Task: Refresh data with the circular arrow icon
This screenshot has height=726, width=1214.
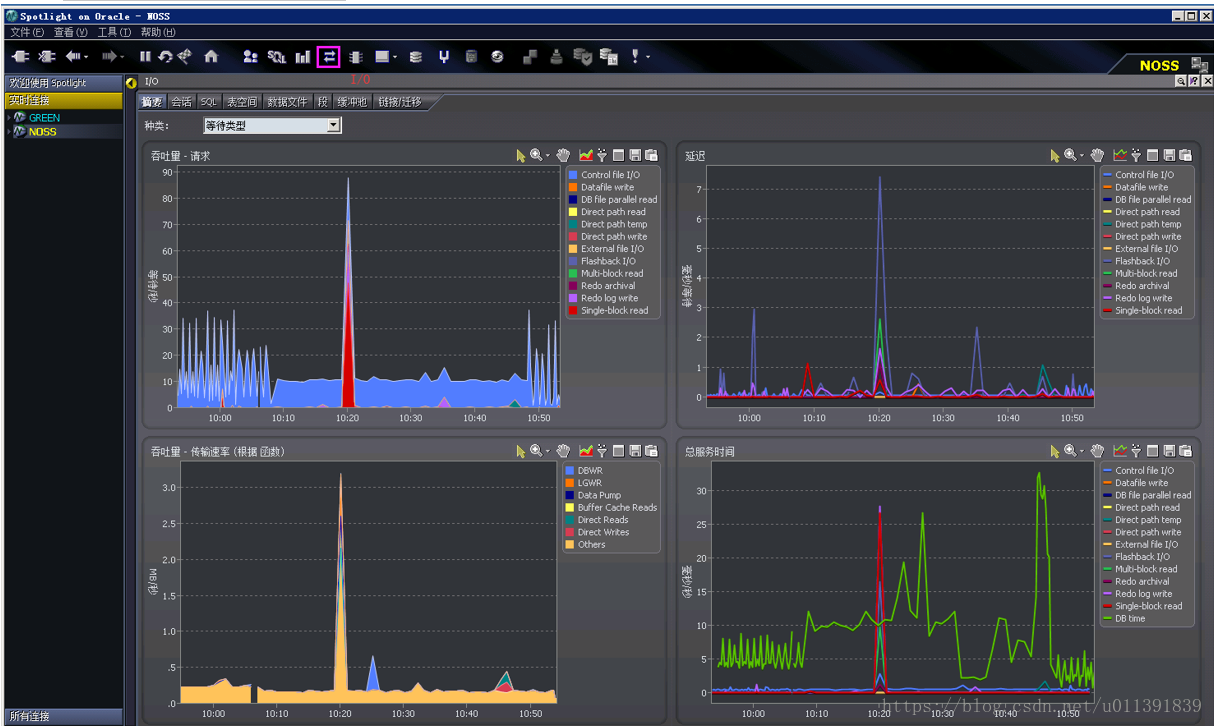Action: pyautogui.click(x=165, y=57)
